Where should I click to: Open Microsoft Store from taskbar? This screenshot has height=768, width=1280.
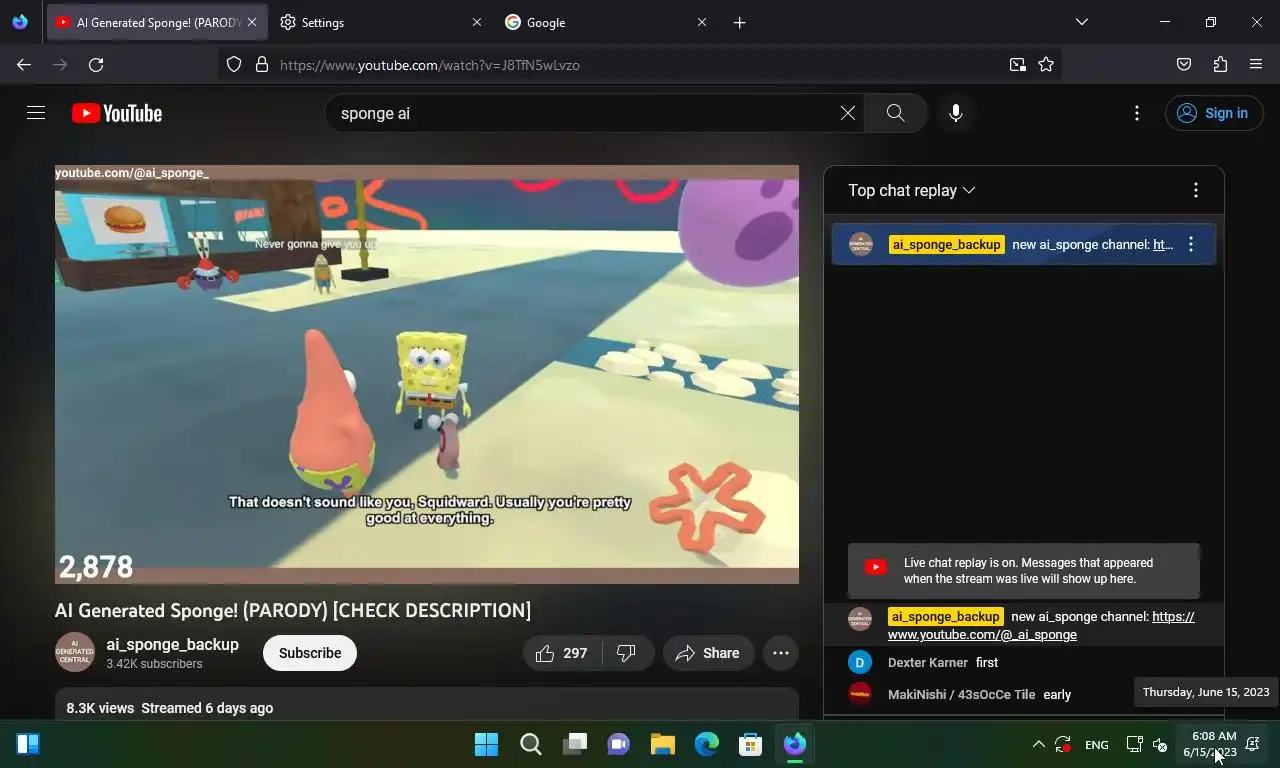coord(751,744)
